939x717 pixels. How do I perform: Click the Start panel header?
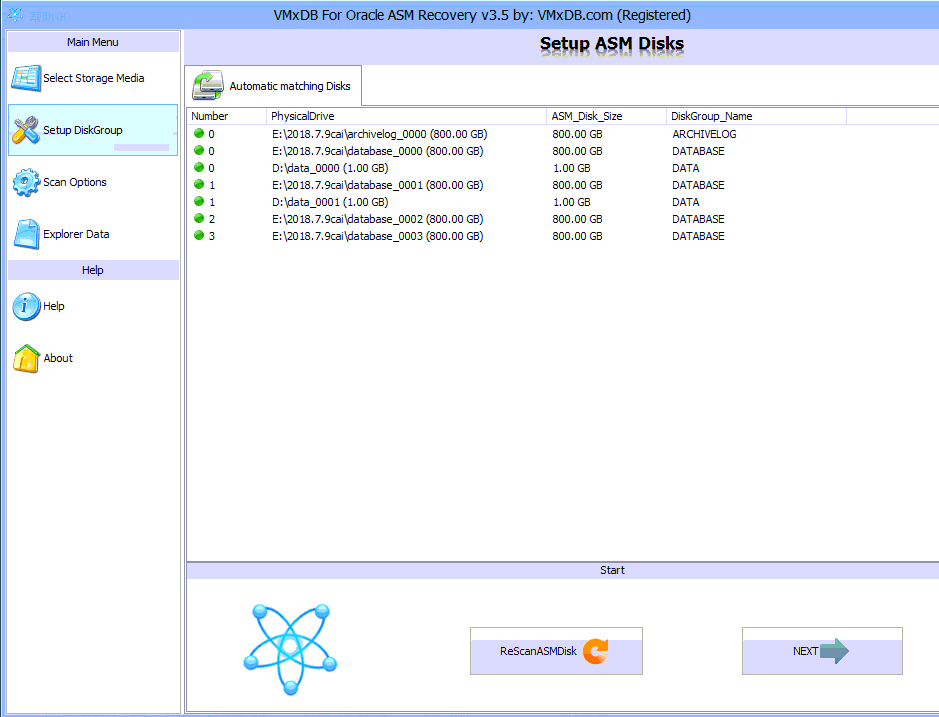612,570
